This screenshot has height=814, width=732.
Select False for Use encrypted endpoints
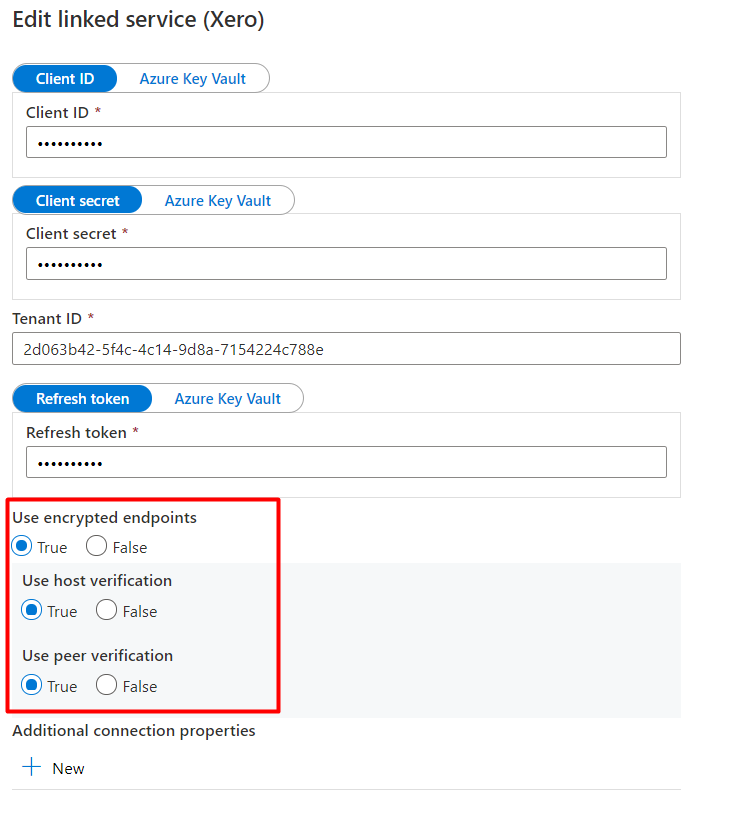pos(97,546)
